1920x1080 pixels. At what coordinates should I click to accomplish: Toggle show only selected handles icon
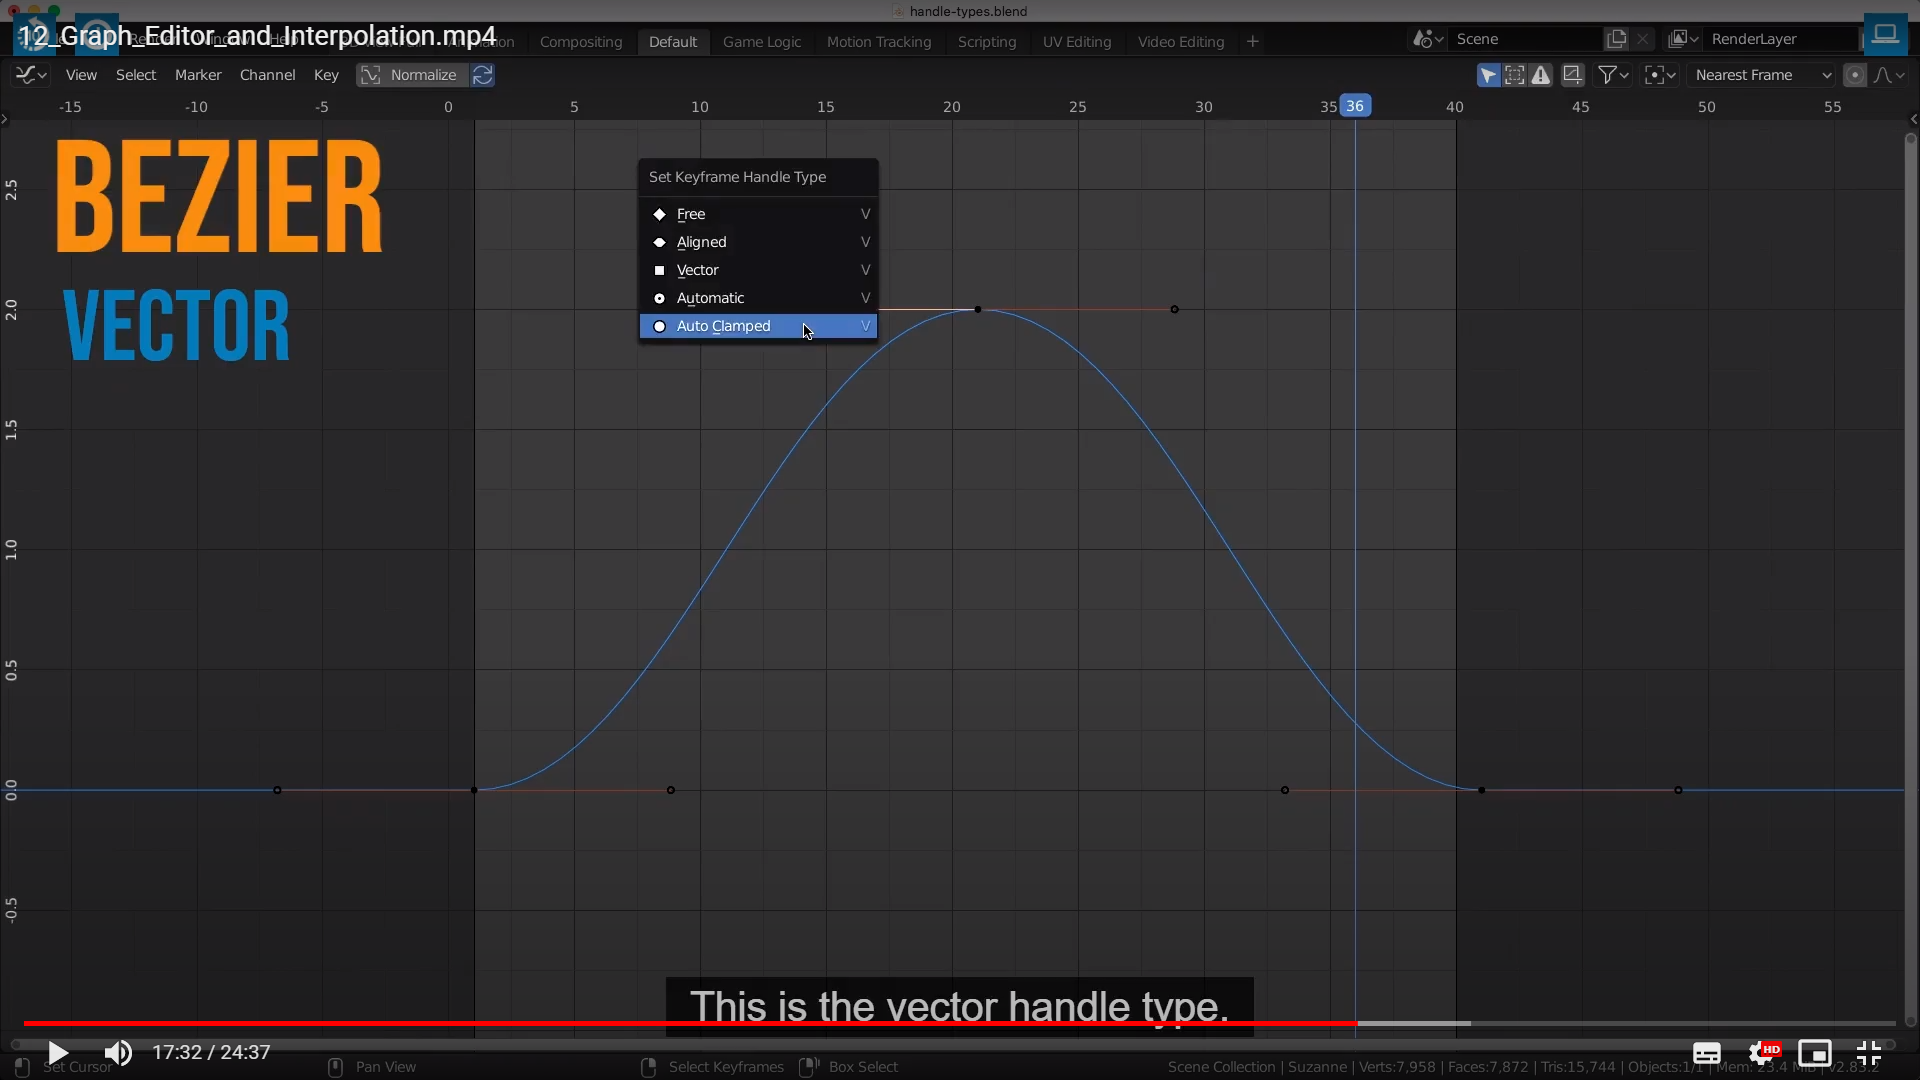[1514, 75]
